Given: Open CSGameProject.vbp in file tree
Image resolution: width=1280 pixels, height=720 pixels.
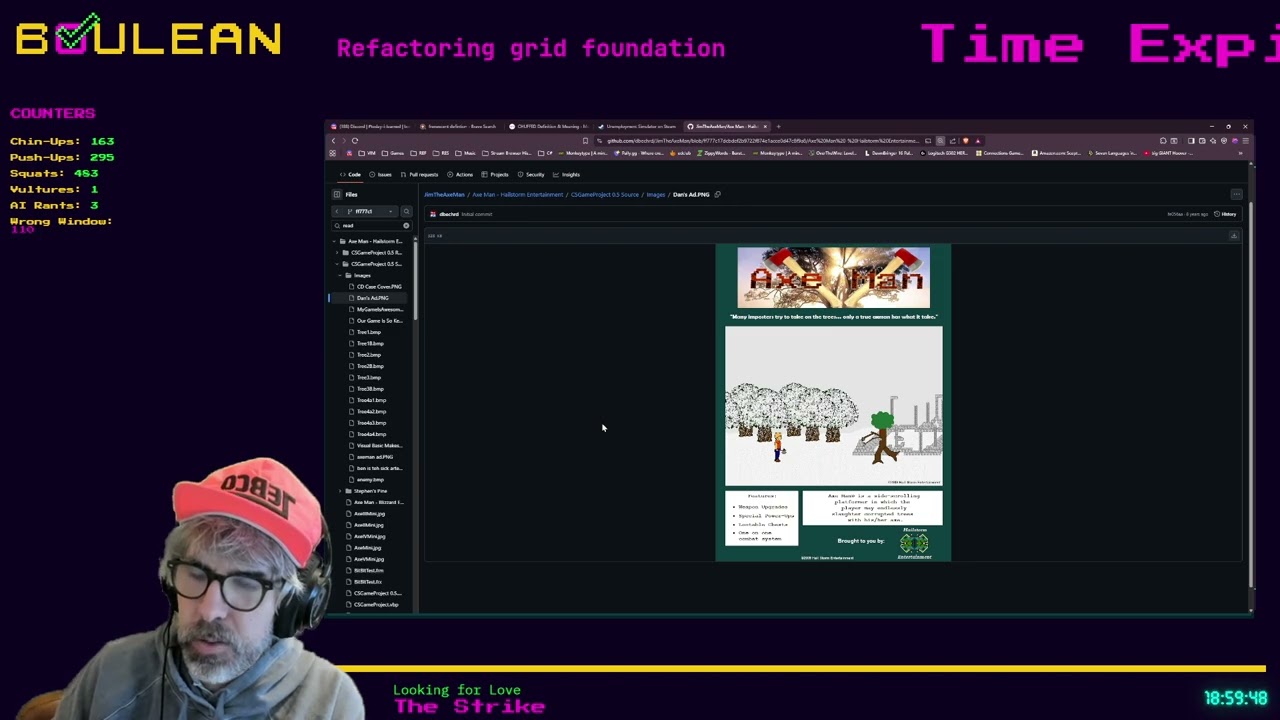Looking at the screenshot, I should pos(376,604).
